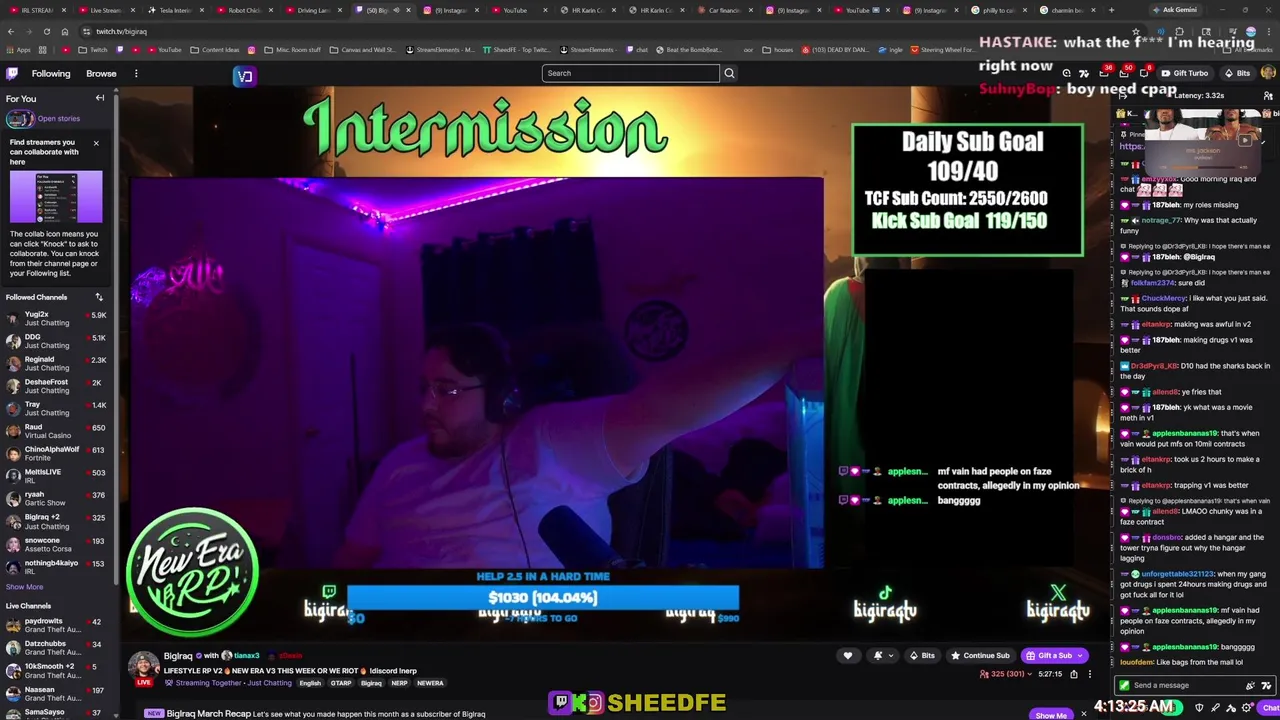Click the Twitch search input field
The image size is (1280, 720).
tap(630, 73)
